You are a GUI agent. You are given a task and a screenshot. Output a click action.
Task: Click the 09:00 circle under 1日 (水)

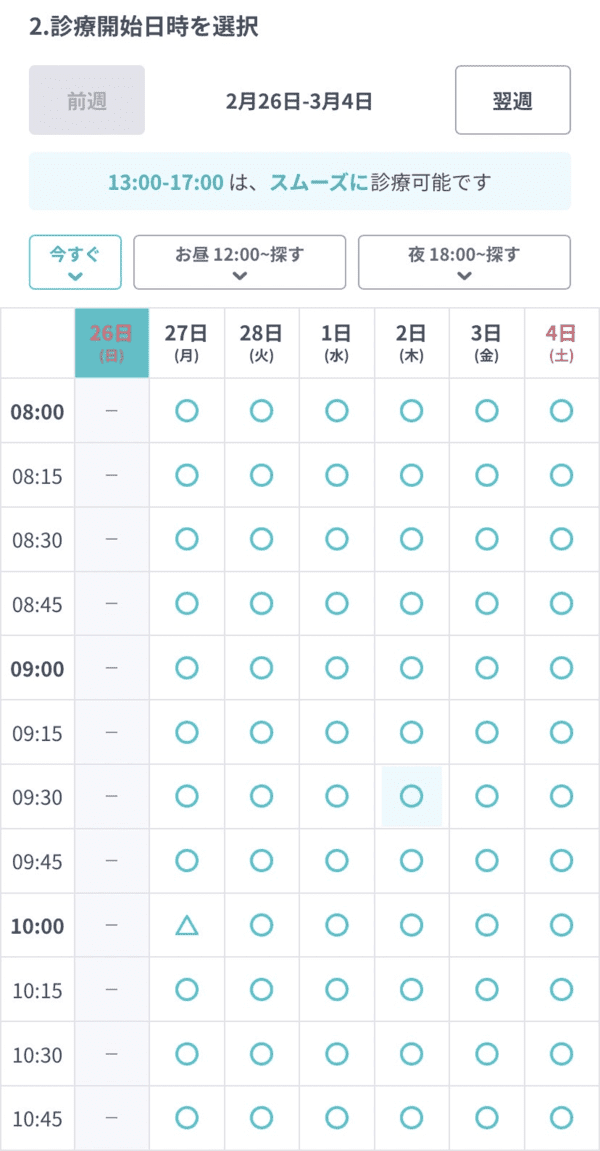tap(337, 667)
